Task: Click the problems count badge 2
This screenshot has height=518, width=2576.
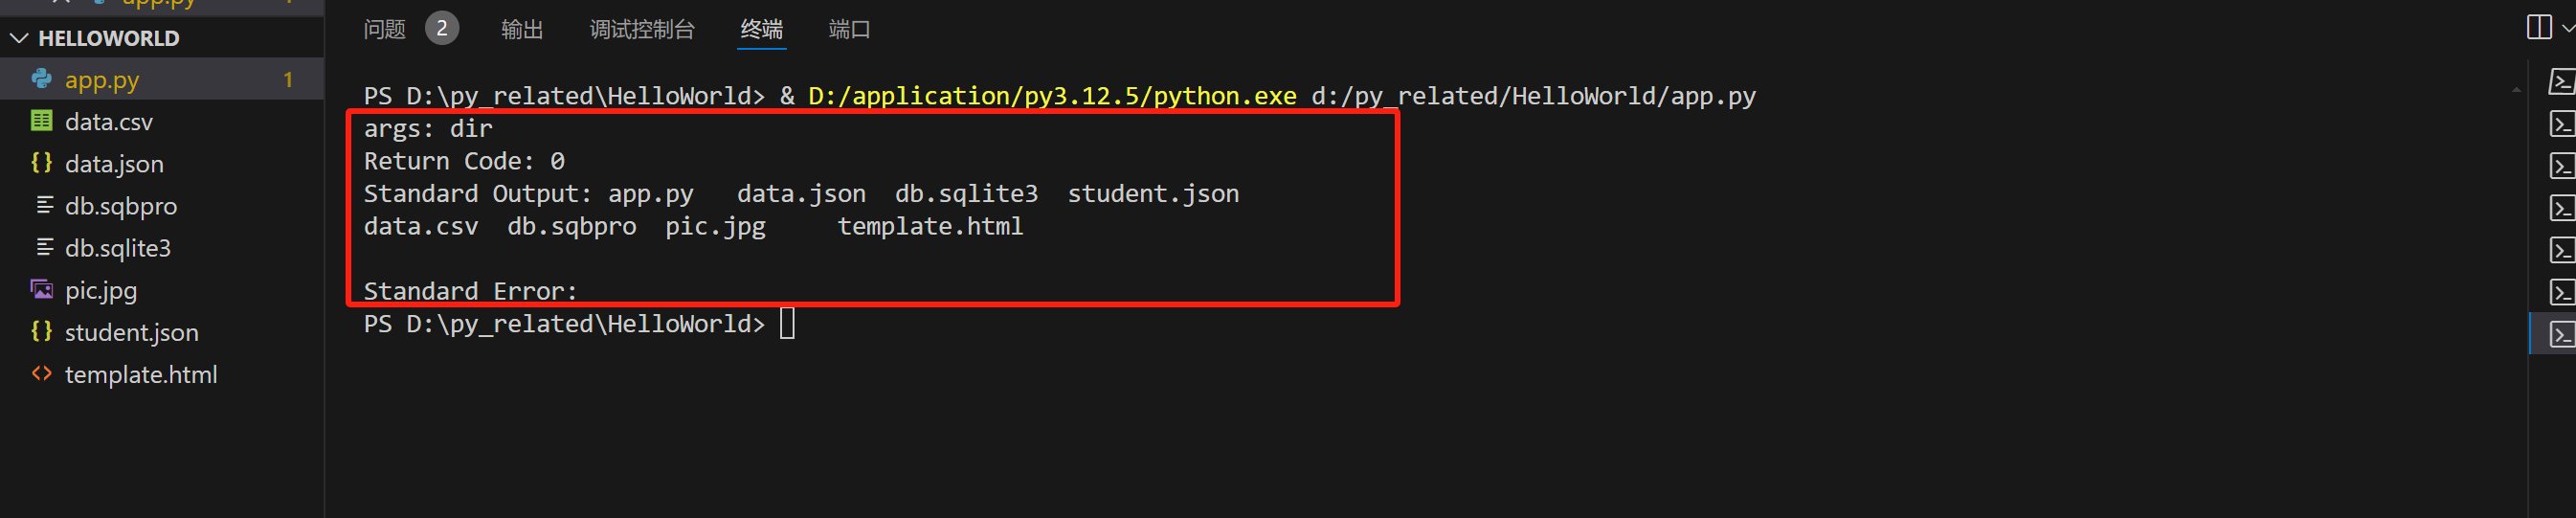Action: pos(442,28)
